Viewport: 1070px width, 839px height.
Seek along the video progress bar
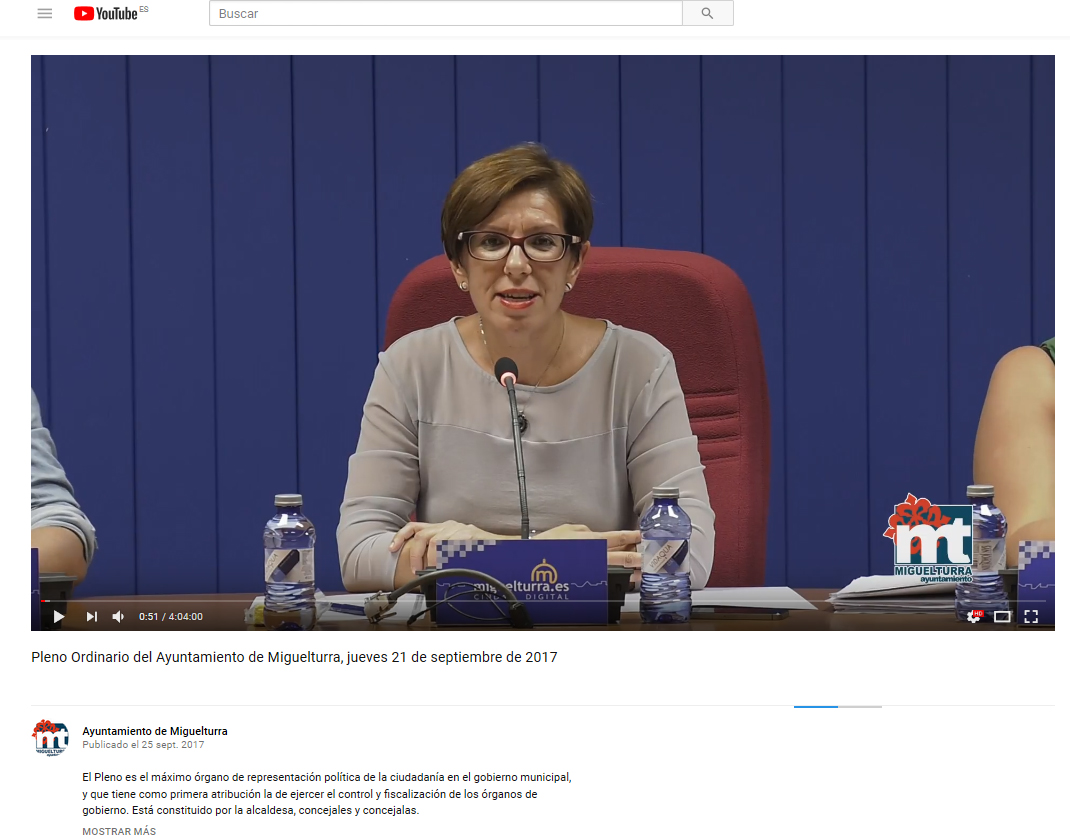pyautogui.click(x=543, y=601)
